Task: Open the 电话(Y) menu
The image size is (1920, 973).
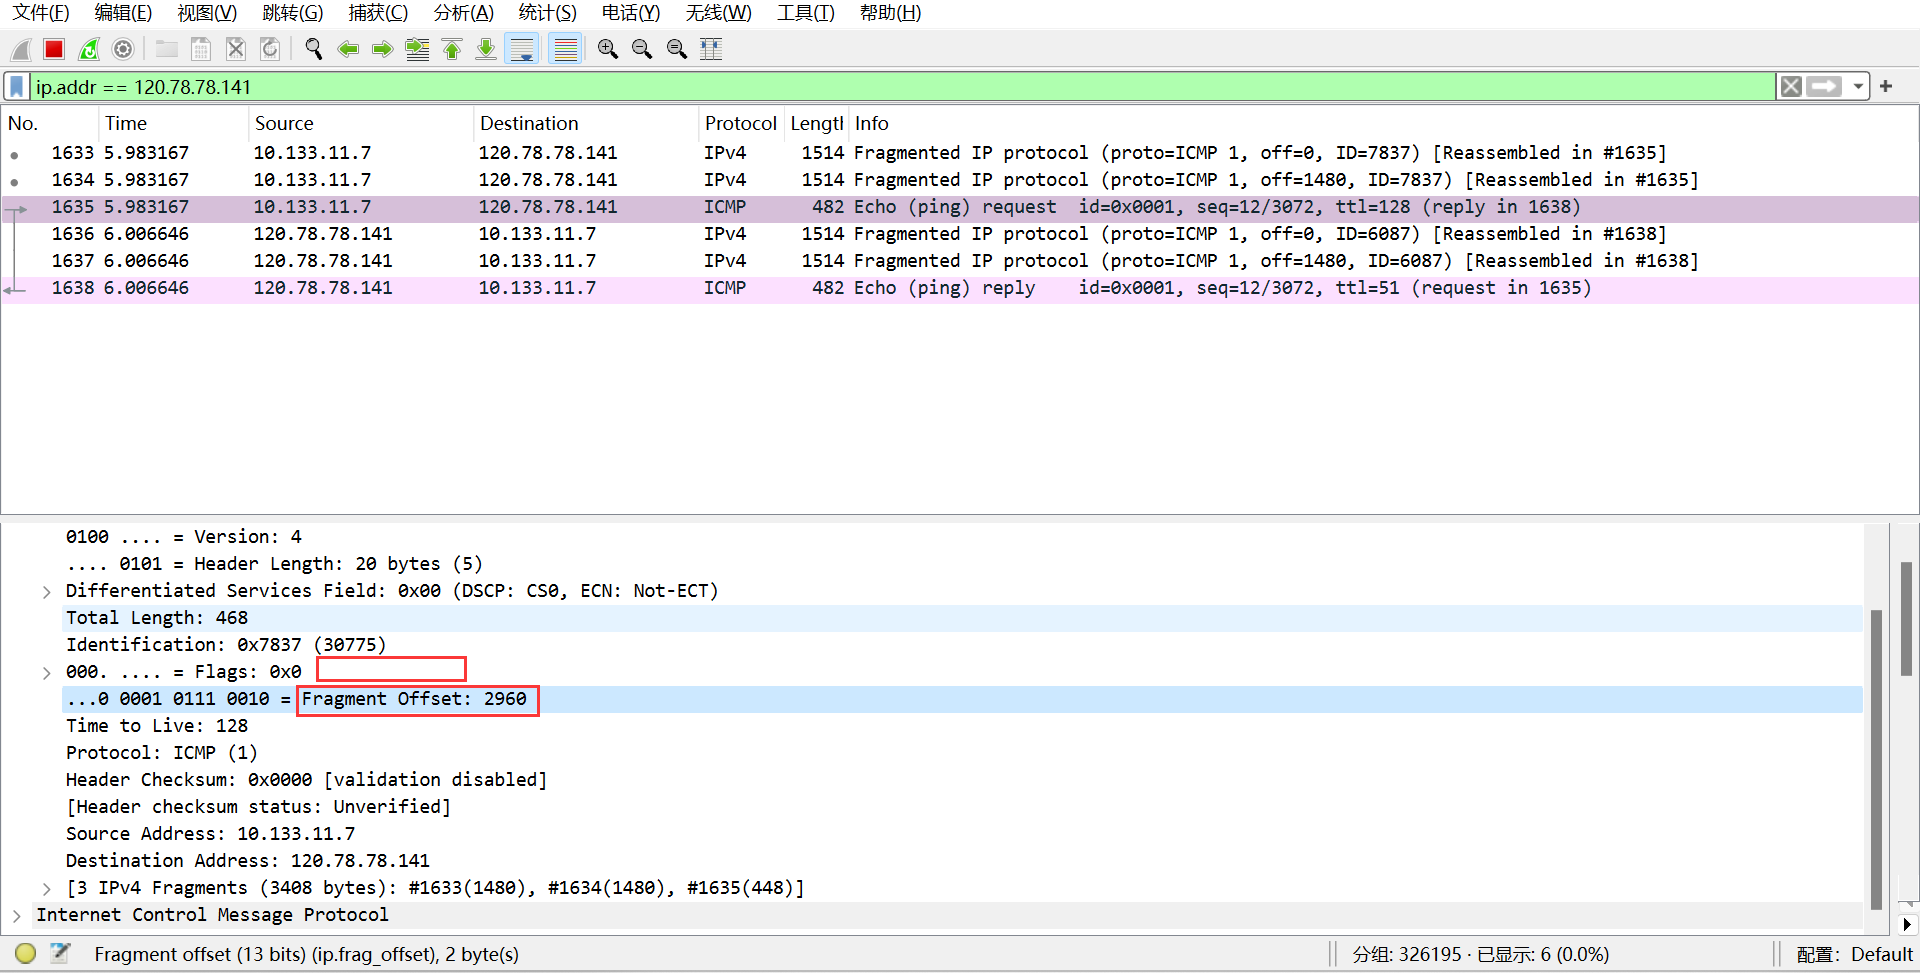Action: click(x=631, y=13)
